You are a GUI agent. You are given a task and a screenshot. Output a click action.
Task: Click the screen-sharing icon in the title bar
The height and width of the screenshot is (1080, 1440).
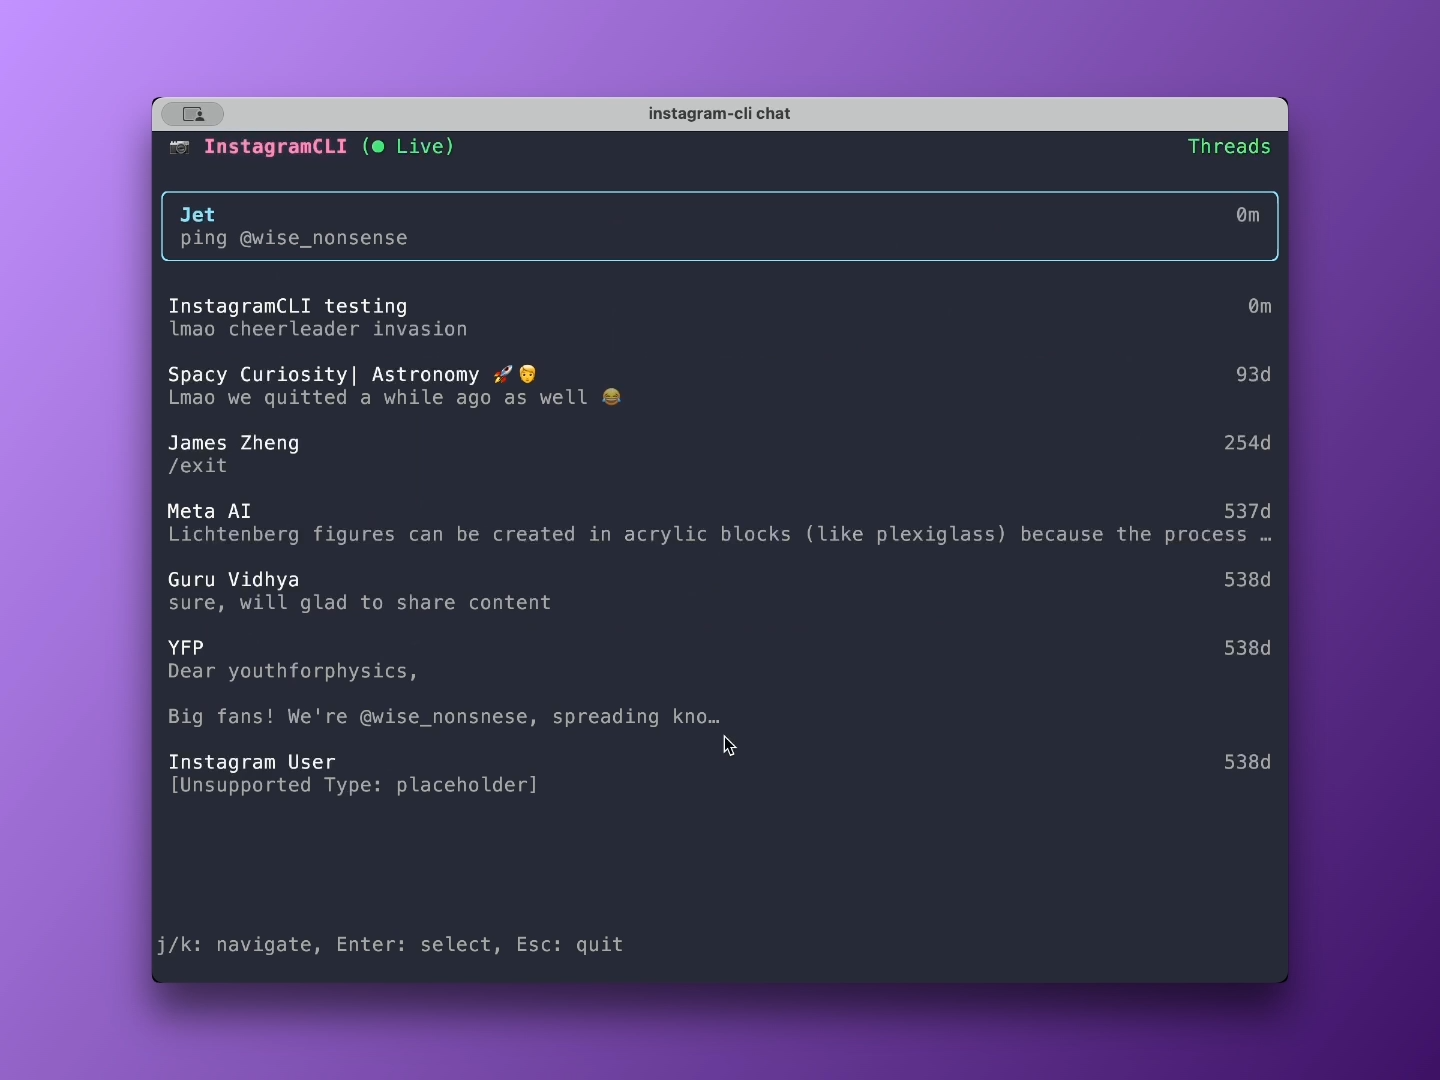(194, 114)
